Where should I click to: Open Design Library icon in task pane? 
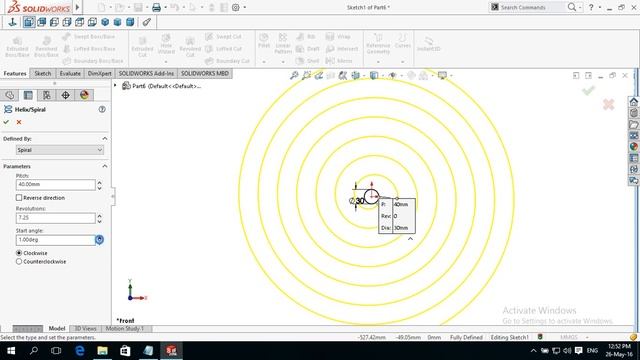pyautogui.click(x=633, y=113)
